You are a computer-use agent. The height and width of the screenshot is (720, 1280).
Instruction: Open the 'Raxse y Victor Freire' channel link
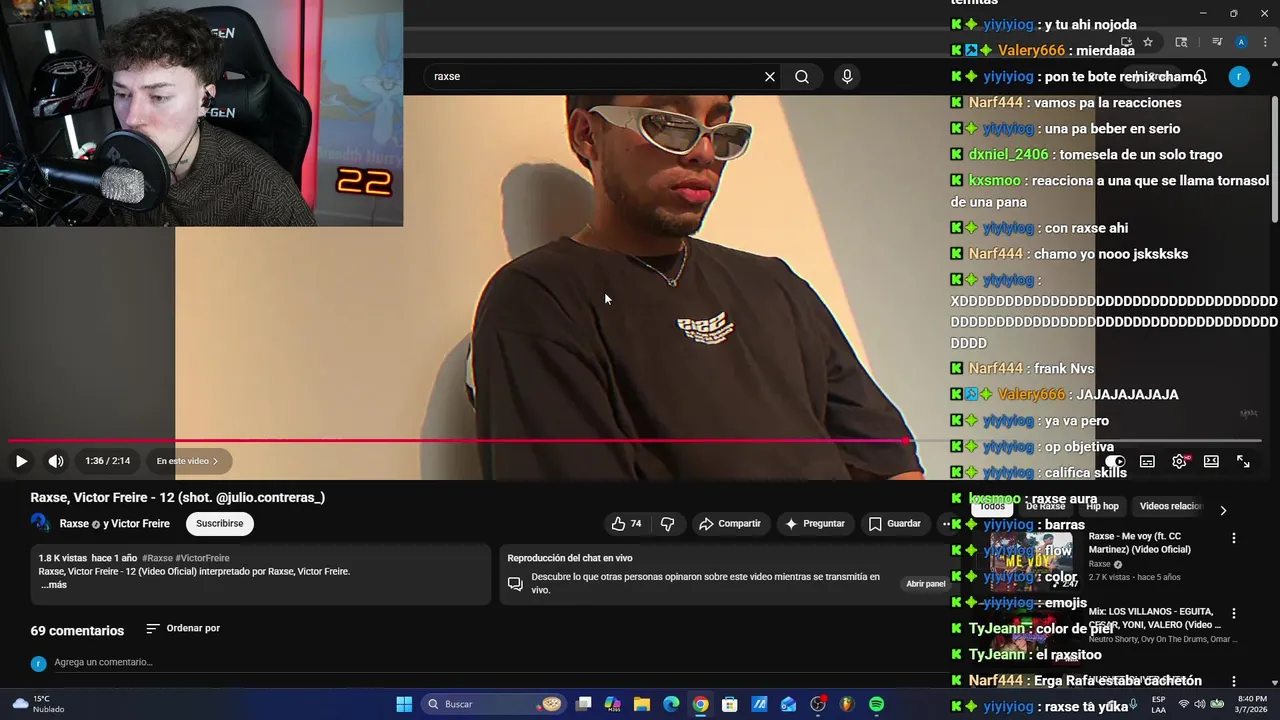114,524
